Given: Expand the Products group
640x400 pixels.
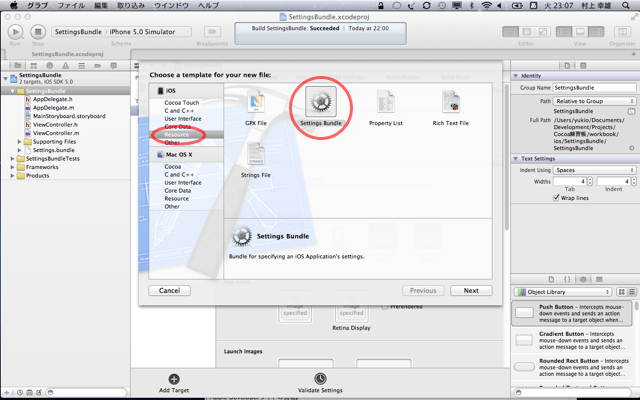Looking at the screenshot, I should (13, 176).
